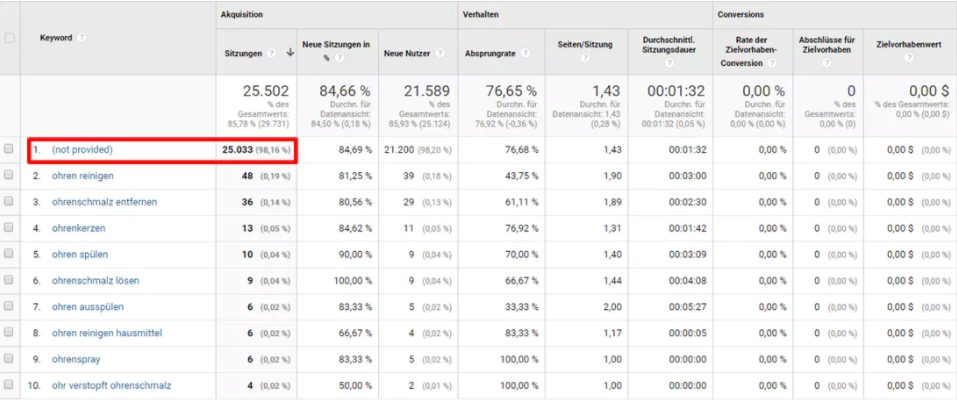
Task: Click help icon next to Absprungrate
Action: [x=525, y=53]
